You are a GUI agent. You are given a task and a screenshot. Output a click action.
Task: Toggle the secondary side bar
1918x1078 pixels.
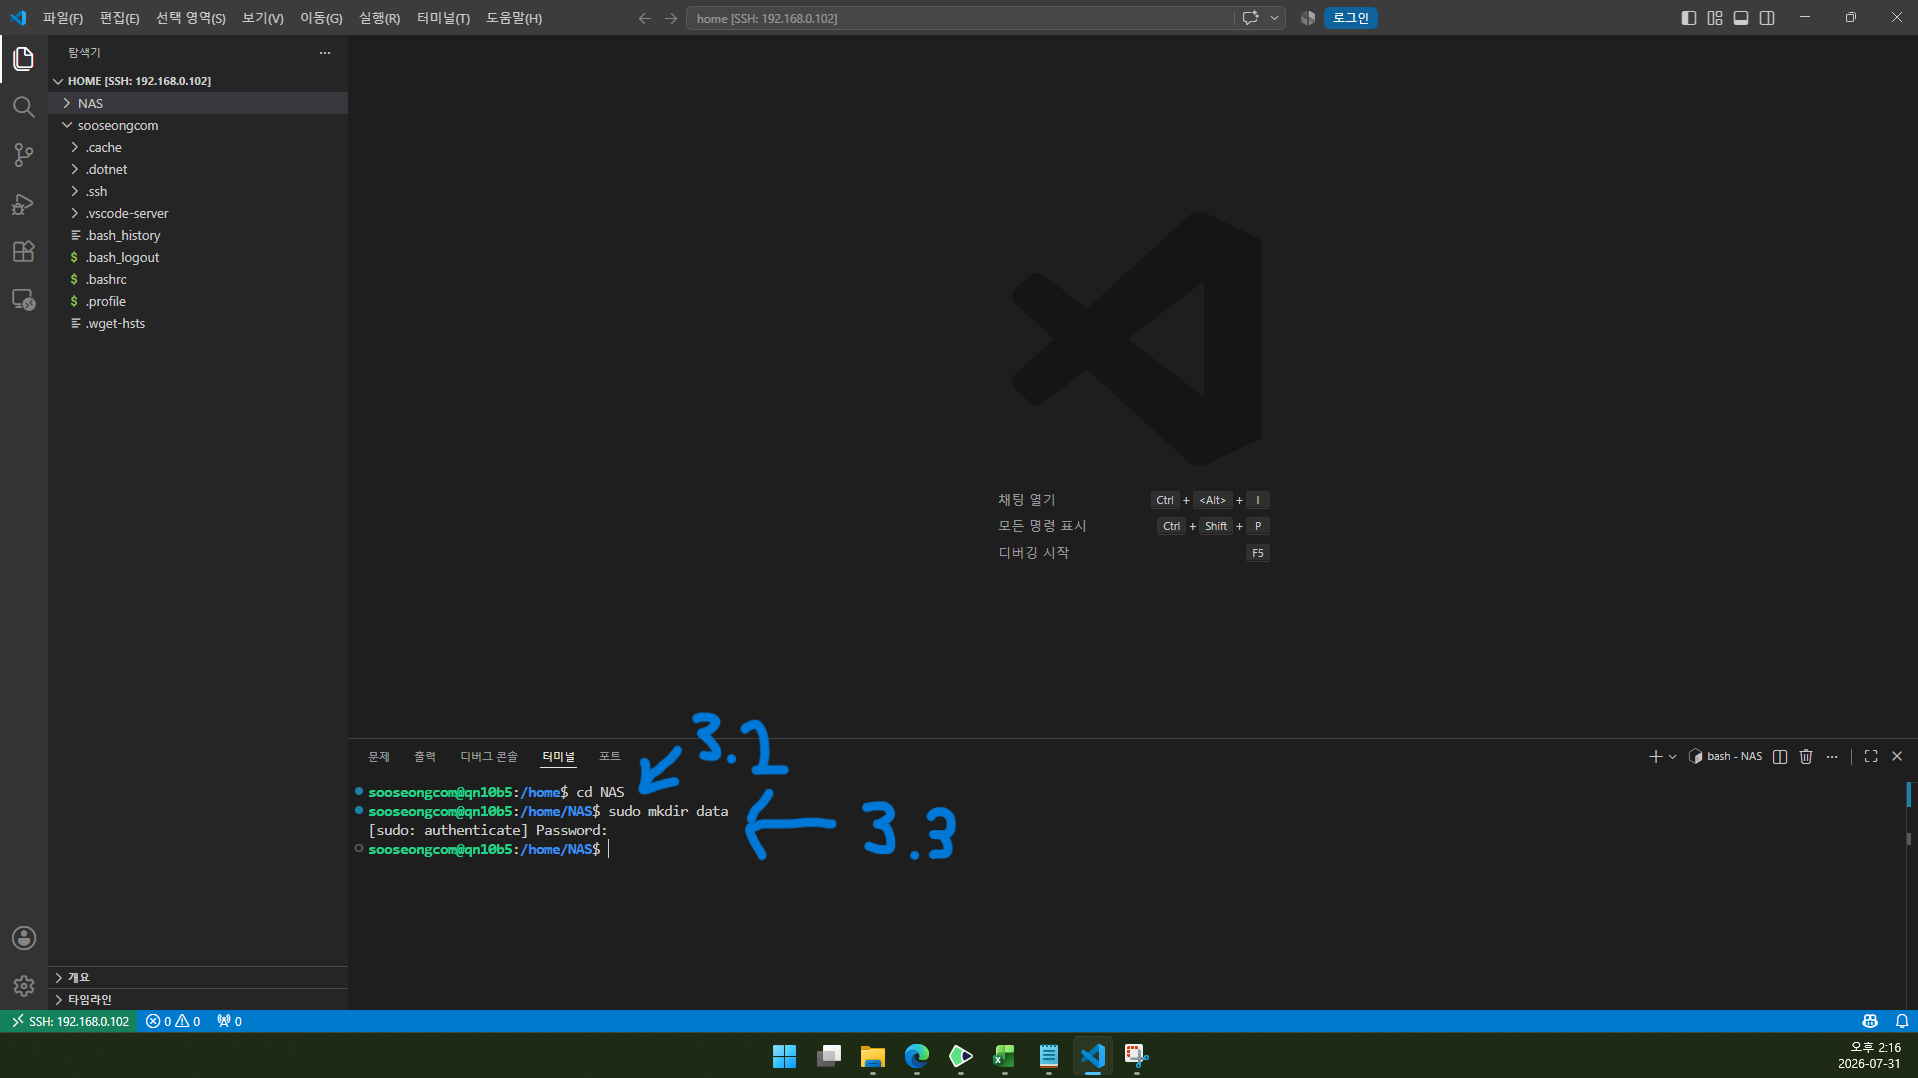click(x=1767, y=18)
